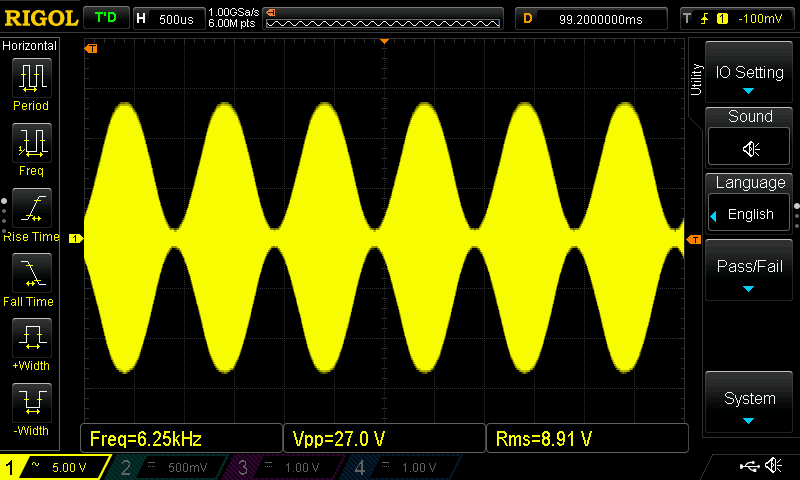
Task: Click the Language menu label
Action: click(x=750, y=182)
